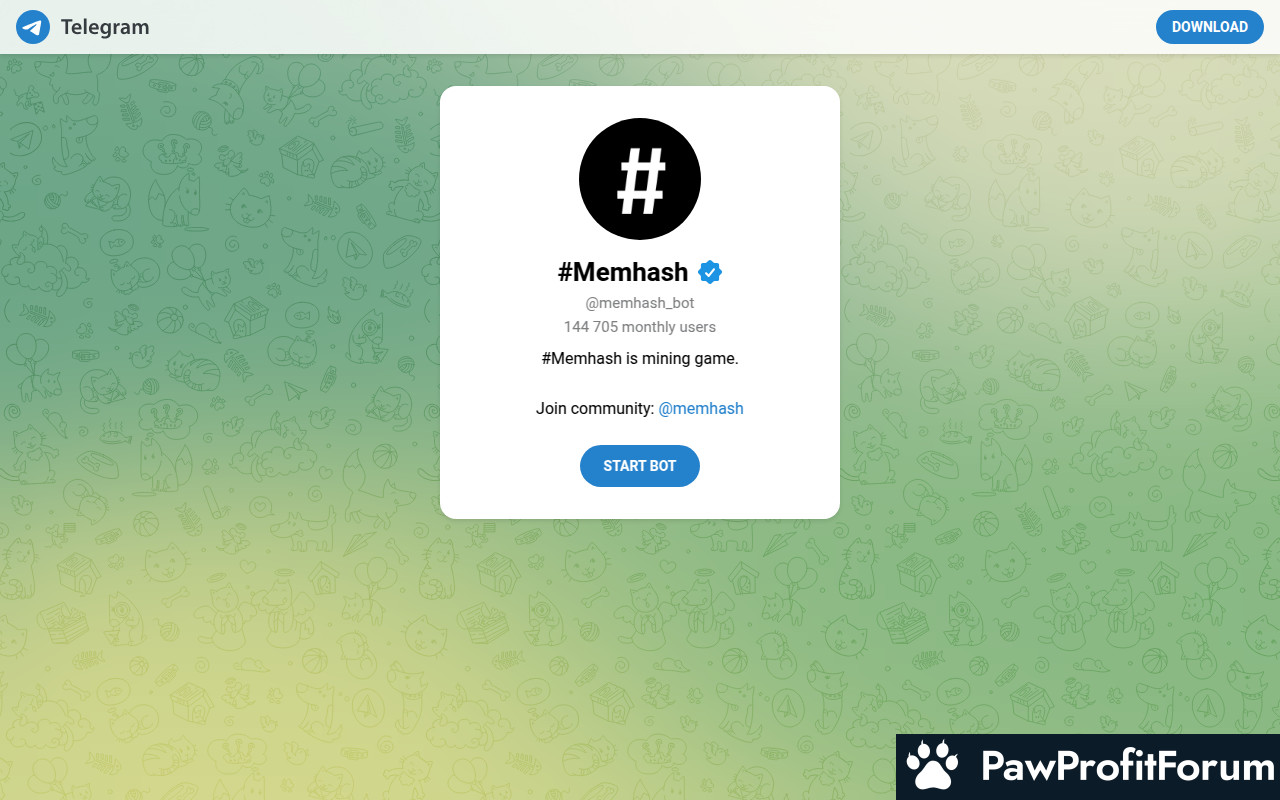1280x800 pixels.
Task: Select the @memhash_bot username text
Action: 640,303
